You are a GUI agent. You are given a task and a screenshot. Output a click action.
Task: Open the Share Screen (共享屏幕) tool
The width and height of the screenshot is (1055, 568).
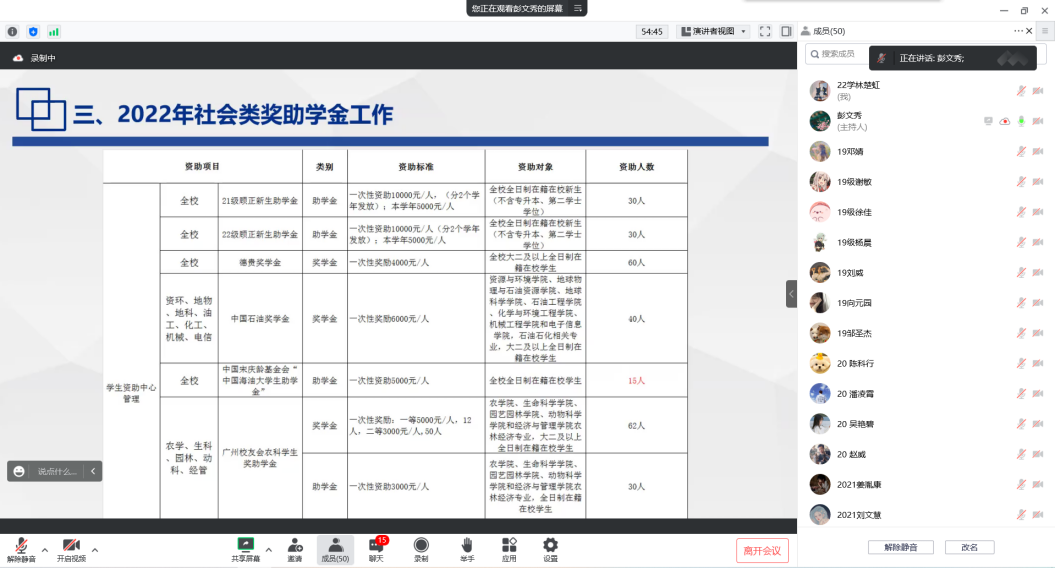pyautogui.click(x=245, y=545)
